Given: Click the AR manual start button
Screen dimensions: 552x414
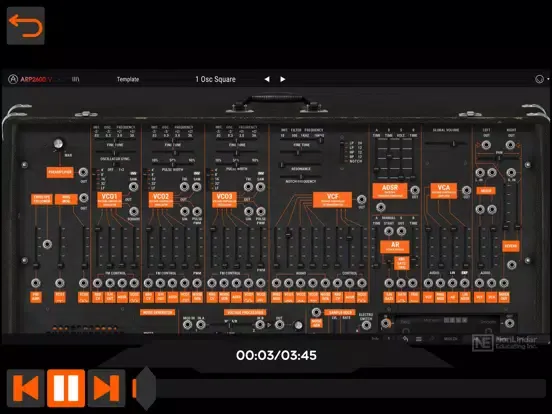Looking at the screenshot, I should (388, 231).
